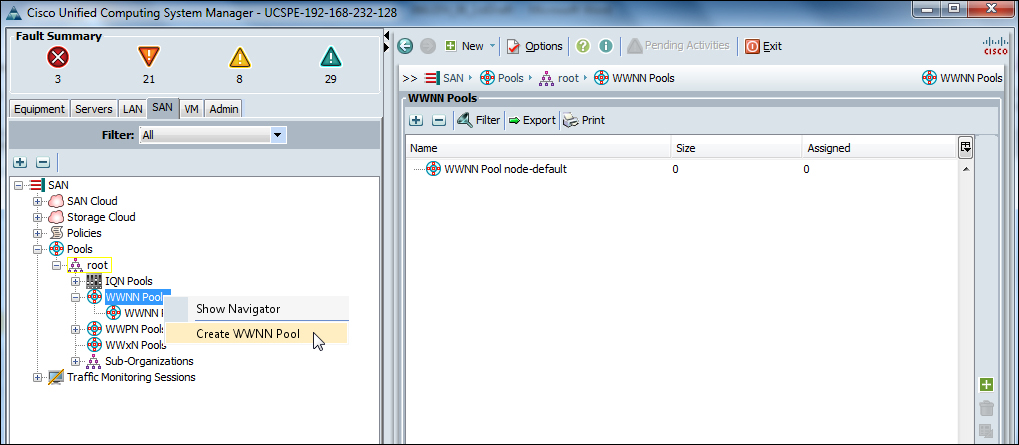This screenshot has height=445, width=1019.
Task: Expand all nodes in navigation tree
Action: pyautogui.click(x=20, y=162)
